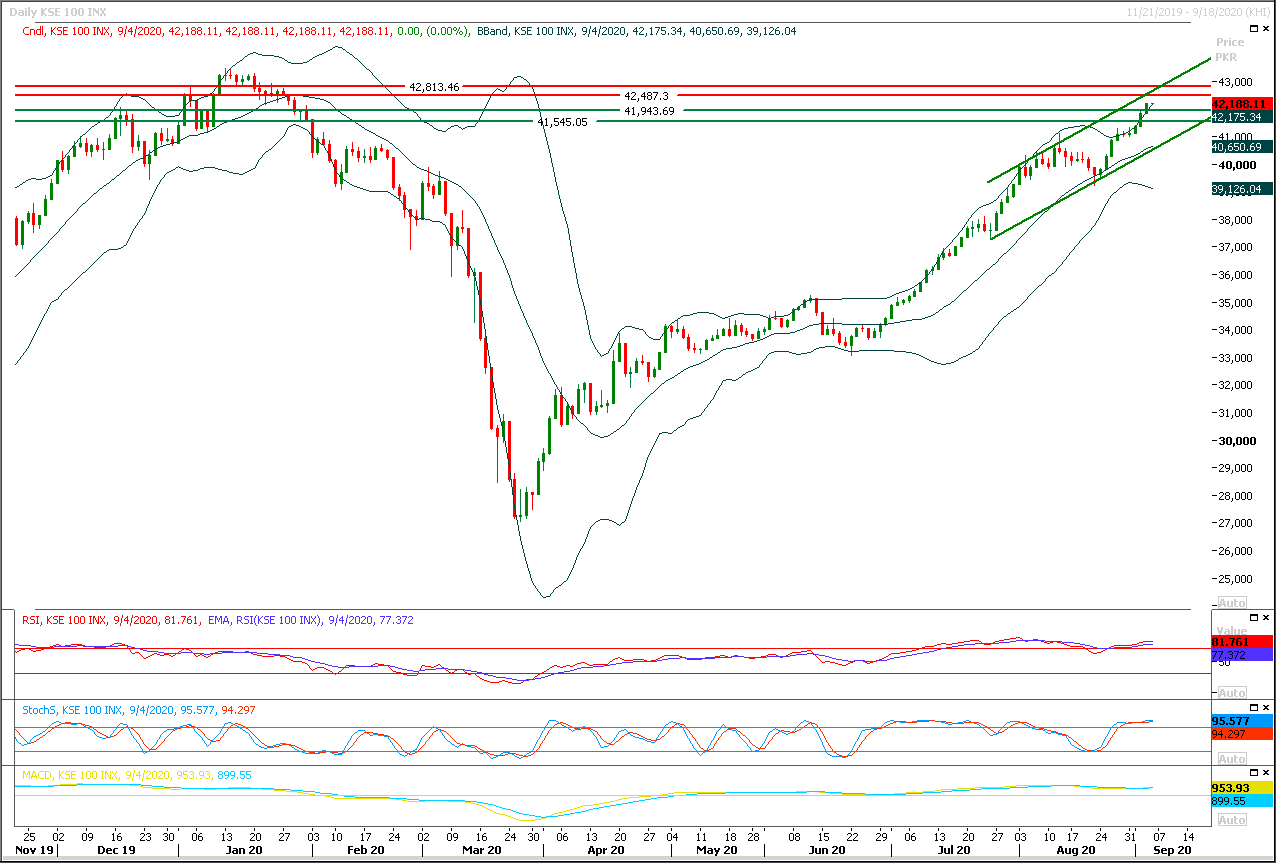Click the Jul 20 date axis label
The image size is (1276, 863).
tap(954, 850)
